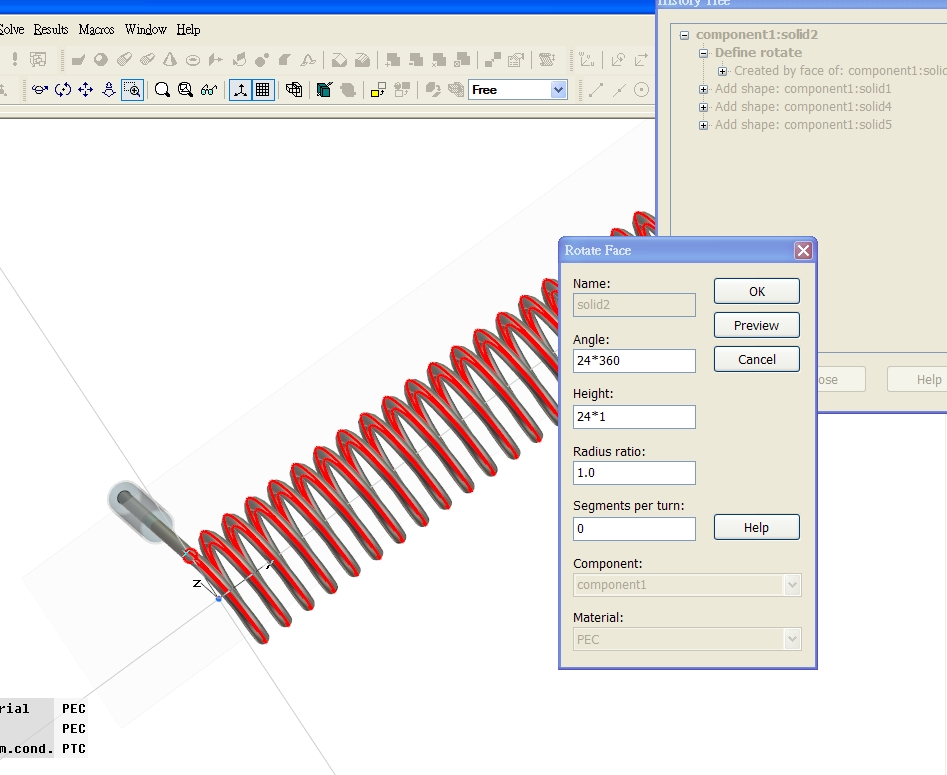Click the exclamation mark toolbar icon
The width and height of the screenshot is (947, 775).
[x=15, y=59]
